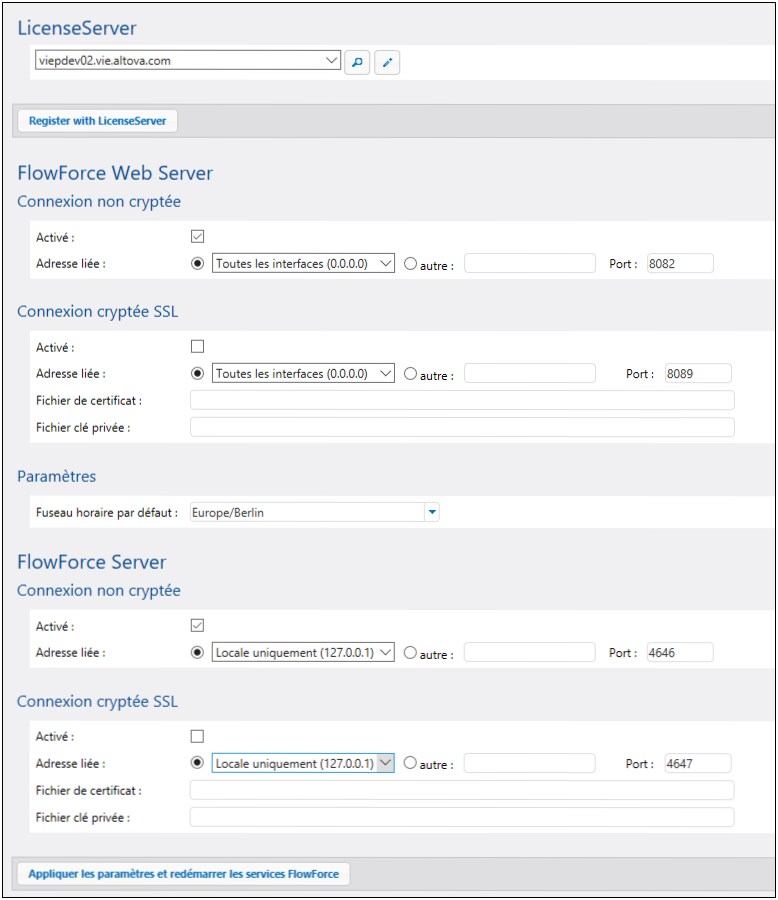The height and width of the screenshot is (900, 778).
Task: Click the port field showing 8082
Action: (x=680, y=263)
